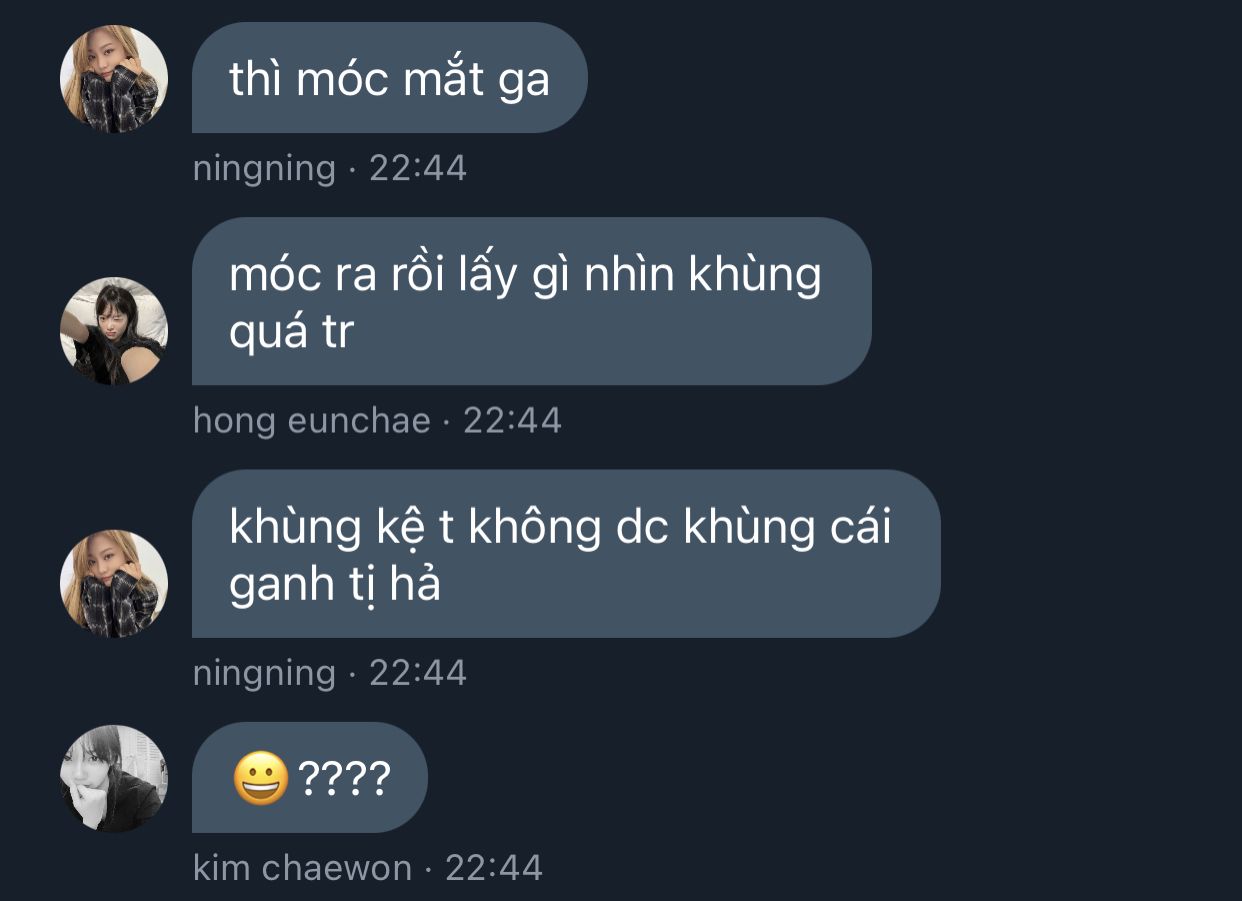Open the "kim chaewon" sender name

(302, 868)
